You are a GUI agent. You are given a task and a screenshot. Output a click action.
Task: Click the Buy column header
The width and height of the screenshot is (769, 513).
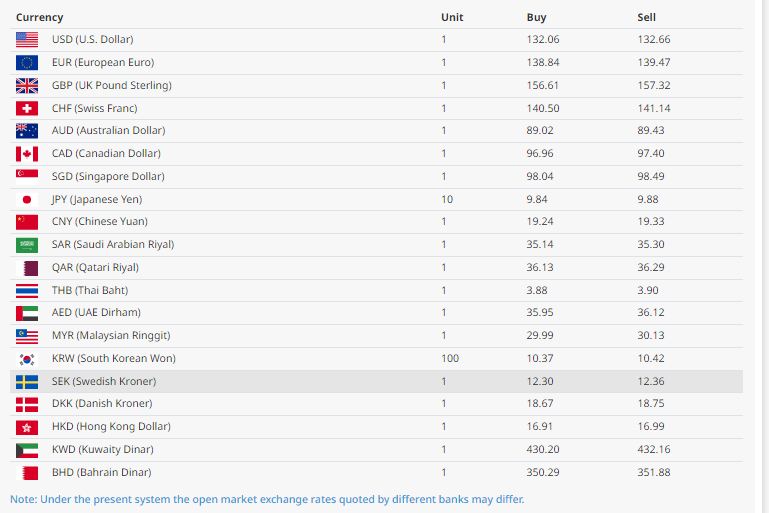coord(536,17)
